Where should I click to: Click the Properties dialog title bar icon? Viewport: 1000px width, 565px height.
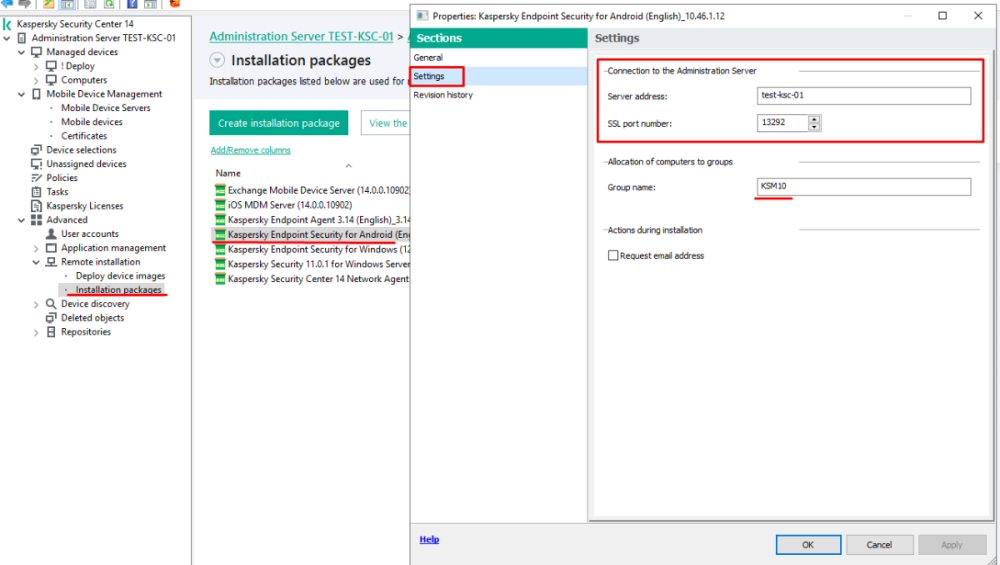point(422,16)
